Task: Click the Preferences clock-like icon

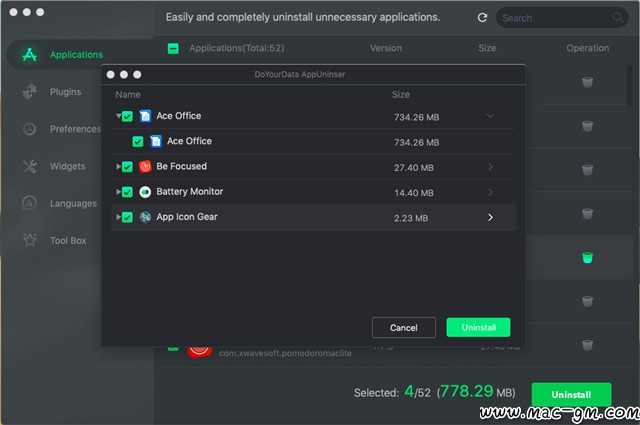Action: click(x=29, y=129)
